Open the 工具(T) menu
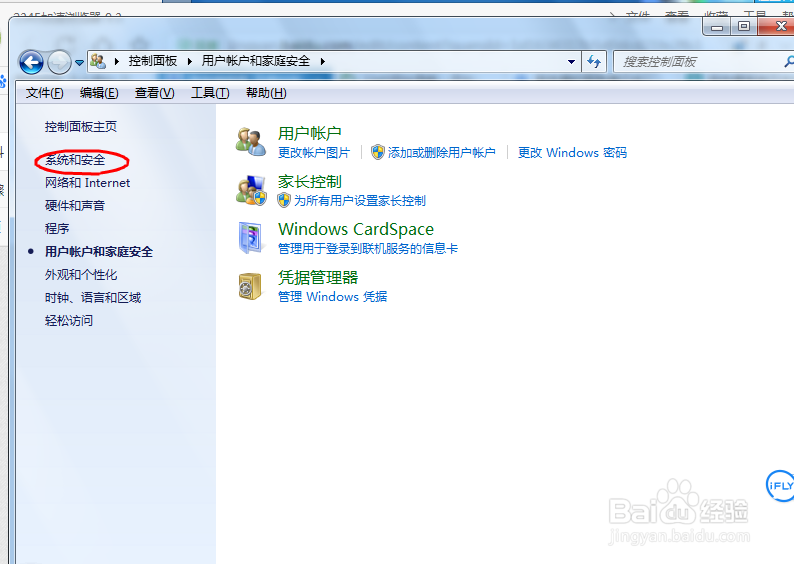Viewport: 794px width, 564px height. 210,93
